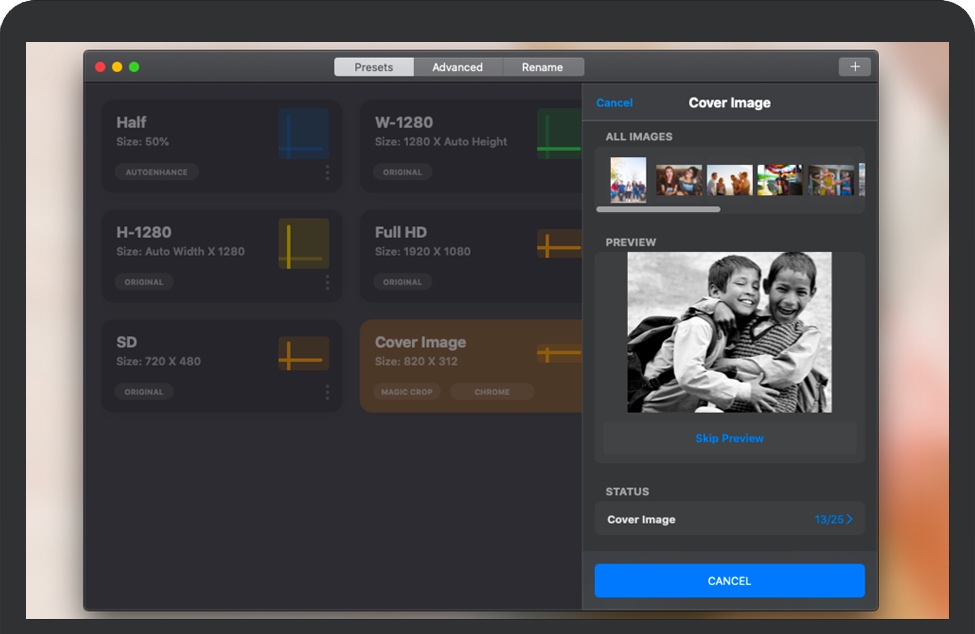This screenshot has width=975, height=634.
Task: Click the Cover Image preset icon
Action: [x=559, y=353]
